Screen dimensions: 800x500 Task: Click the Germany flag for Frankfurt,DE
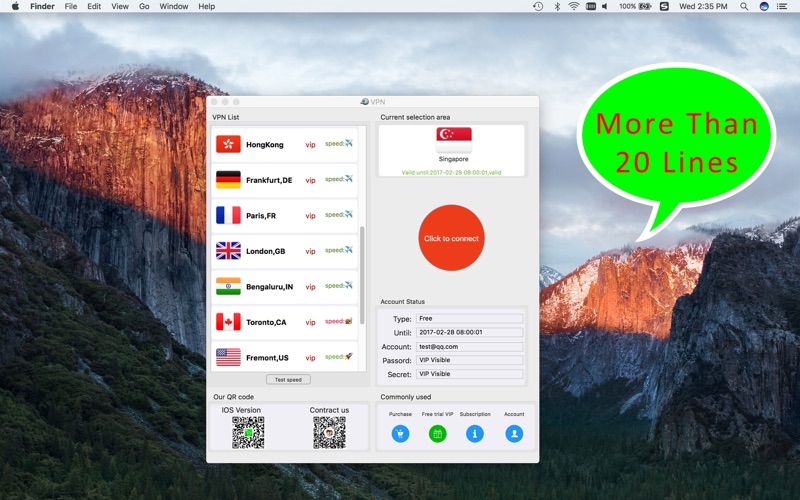point(228,180)
